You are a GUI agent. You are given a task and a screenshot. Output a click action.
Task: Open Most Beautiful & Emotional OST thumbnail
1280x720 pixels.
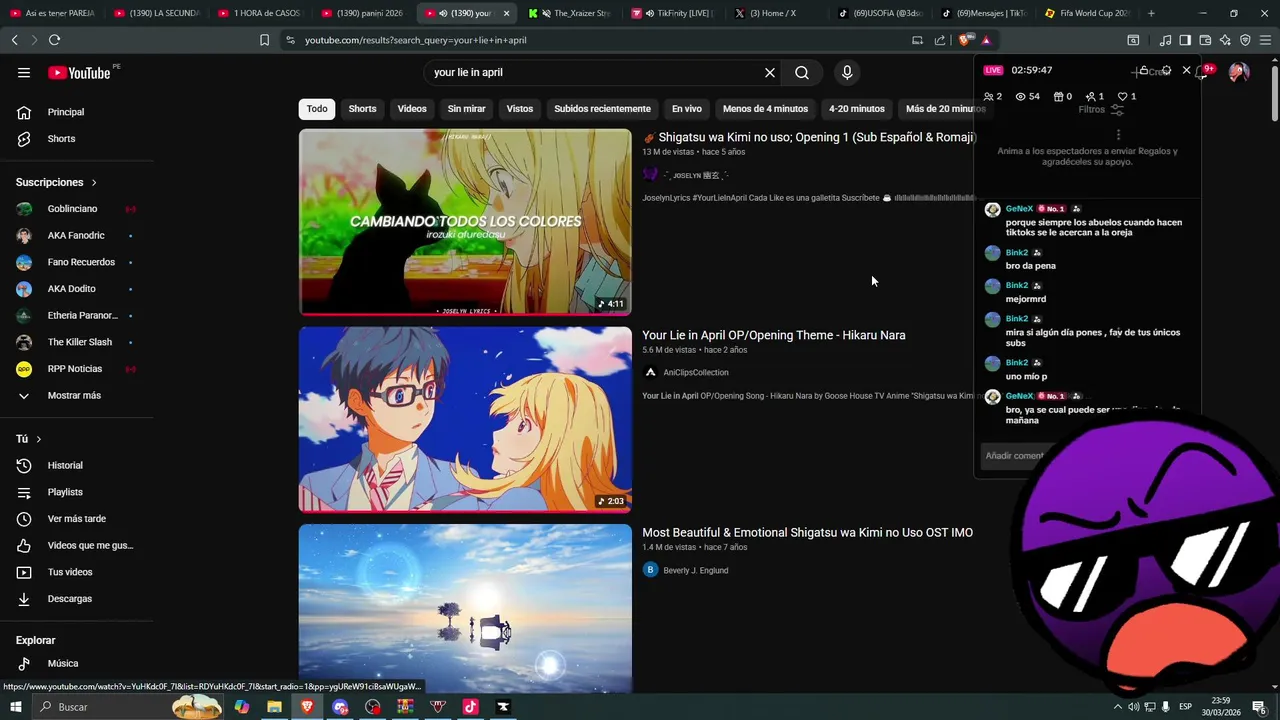[465, 608]
